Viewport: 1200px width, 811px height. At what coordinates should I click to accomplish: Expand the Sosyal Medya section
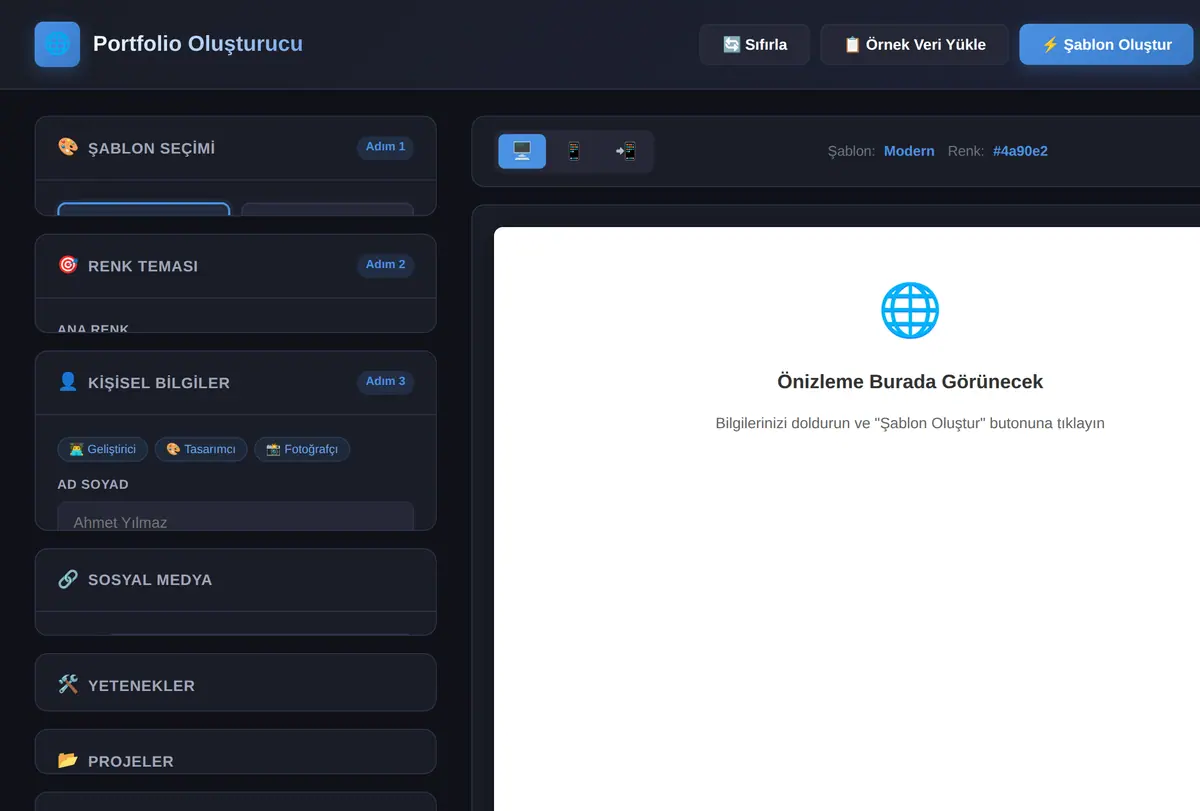236,580
